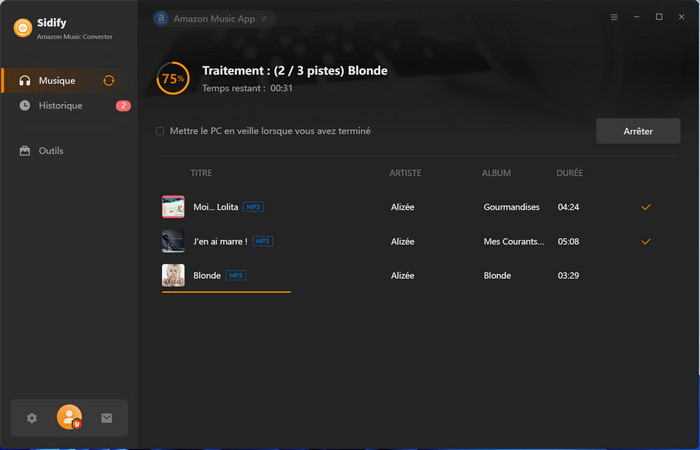Screen dimensions: 700x450
Task: Click the Blonde track progress bar
Action: [226, 292]
